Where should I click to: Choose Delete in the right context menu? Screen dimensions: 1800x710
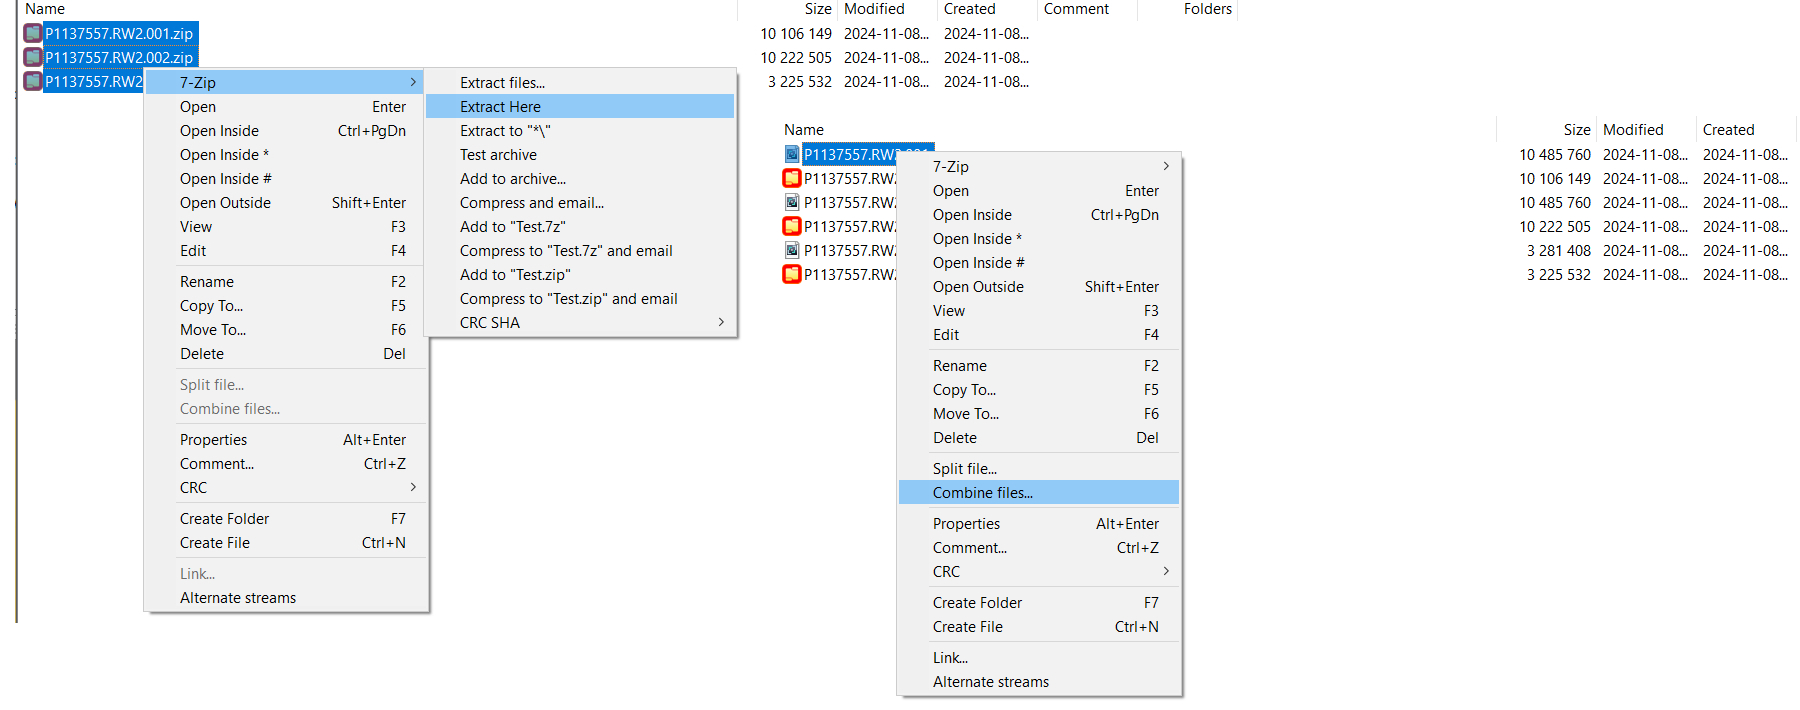[1039, 437]
